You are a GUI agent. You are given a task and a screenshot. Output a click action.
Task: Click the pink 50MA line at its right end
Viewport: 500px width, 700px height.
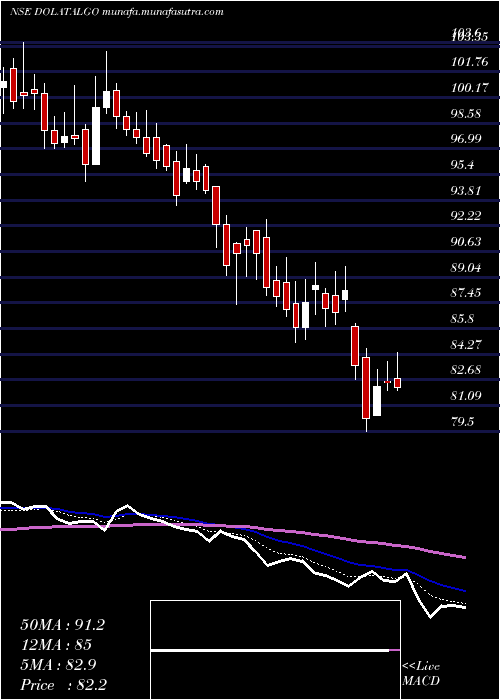[464, 557]
